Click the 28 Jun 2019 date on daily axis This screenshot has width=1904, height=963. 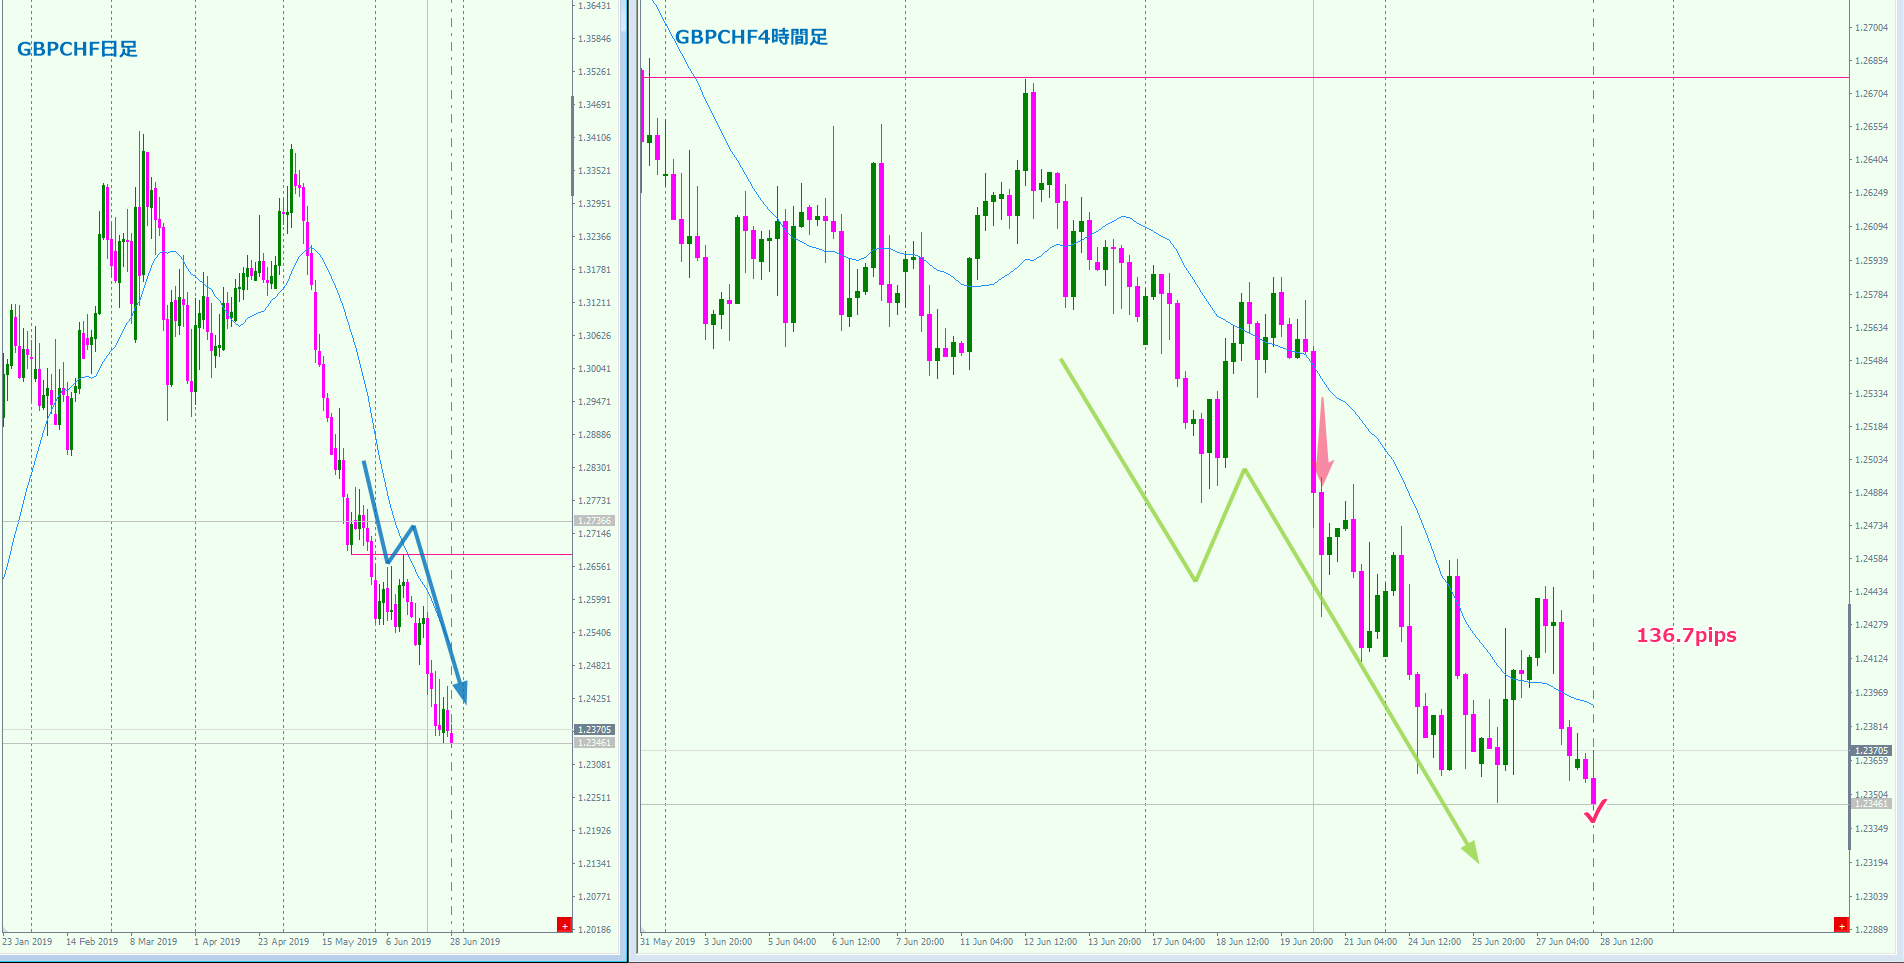(475, 942)
